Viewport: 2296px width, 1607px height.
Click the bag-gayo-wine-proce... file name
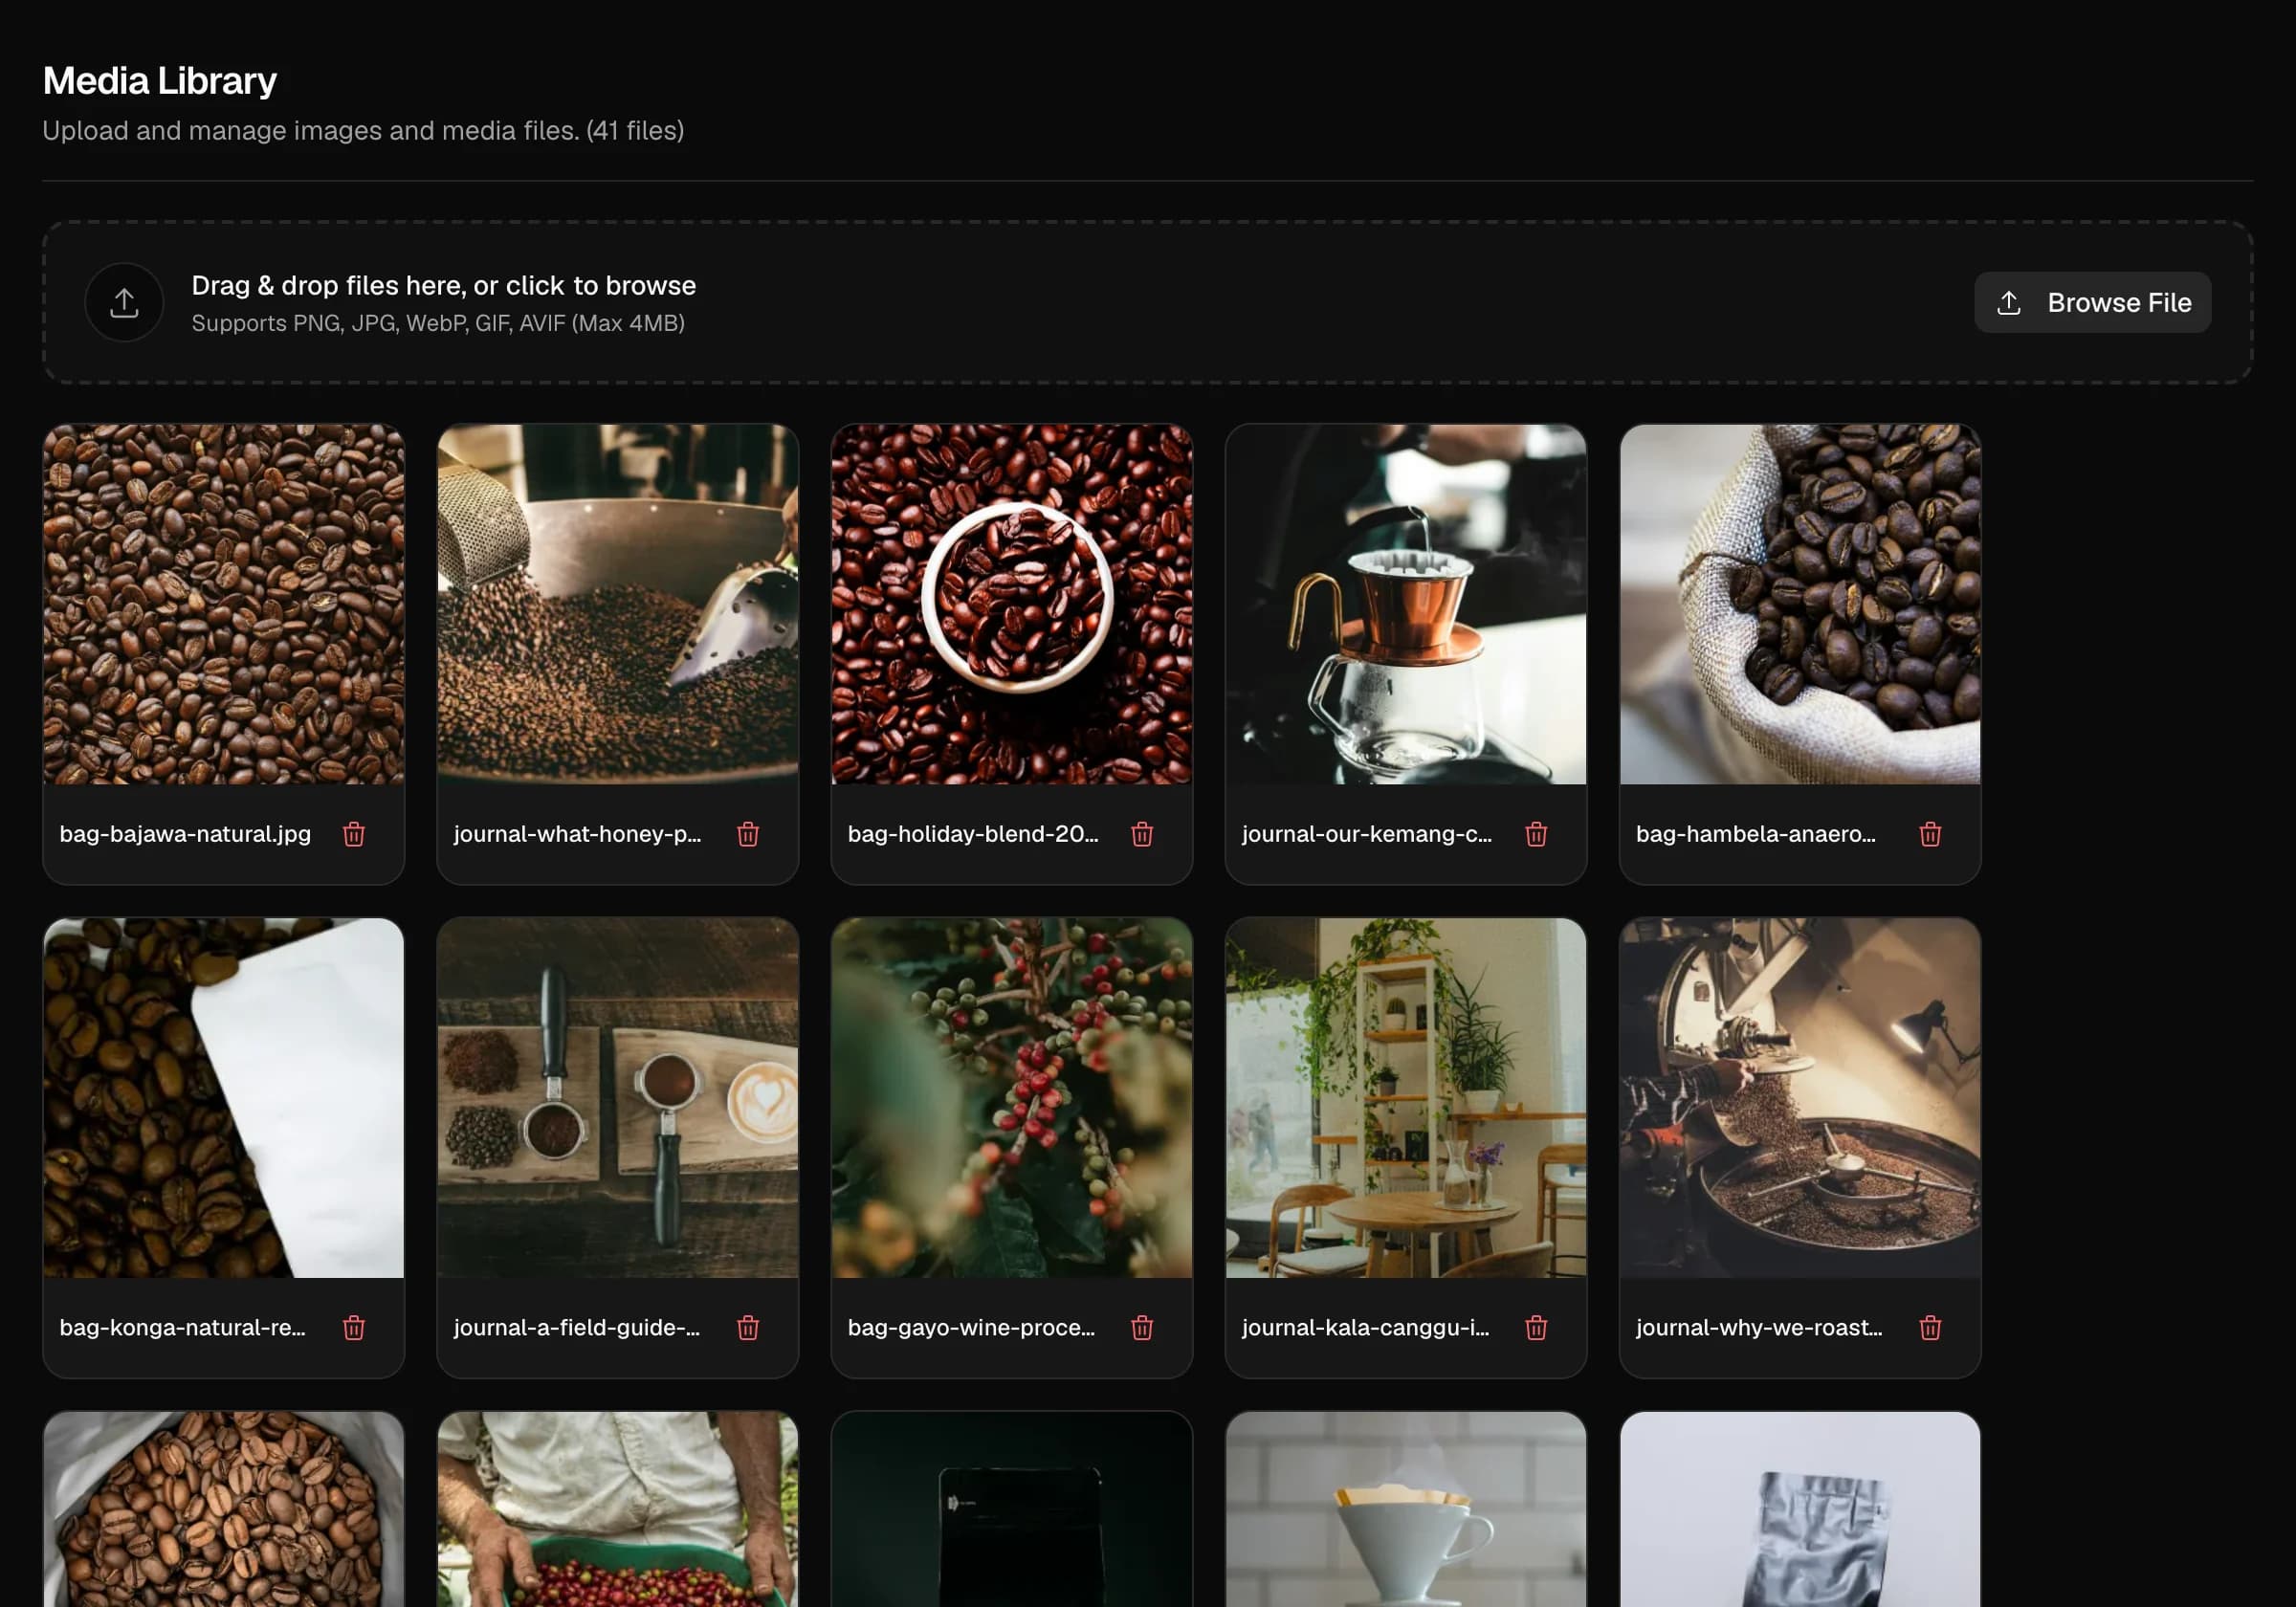(x=971, y=1328)
